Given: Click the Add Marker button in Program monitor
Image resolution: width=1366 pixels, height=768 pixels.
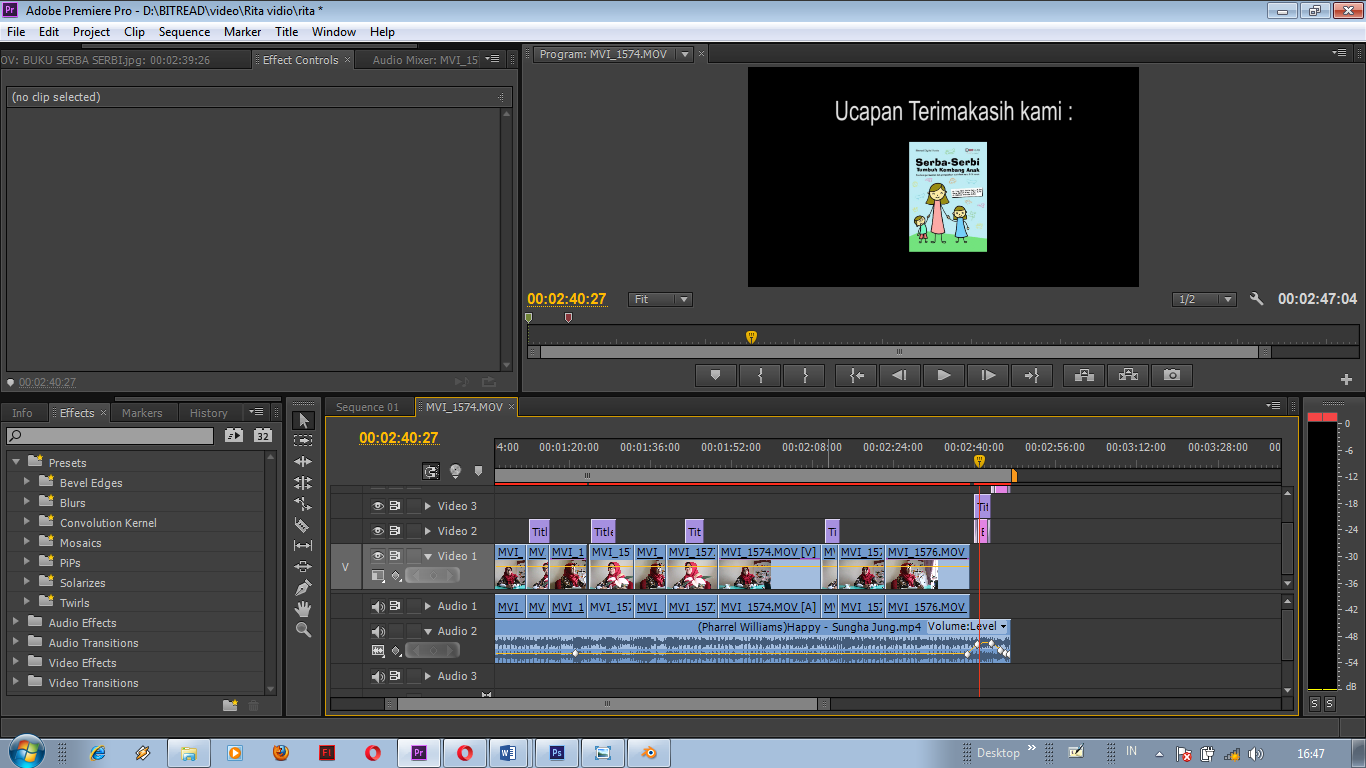Looking at the screenshot, I should [x=715, y=375].
